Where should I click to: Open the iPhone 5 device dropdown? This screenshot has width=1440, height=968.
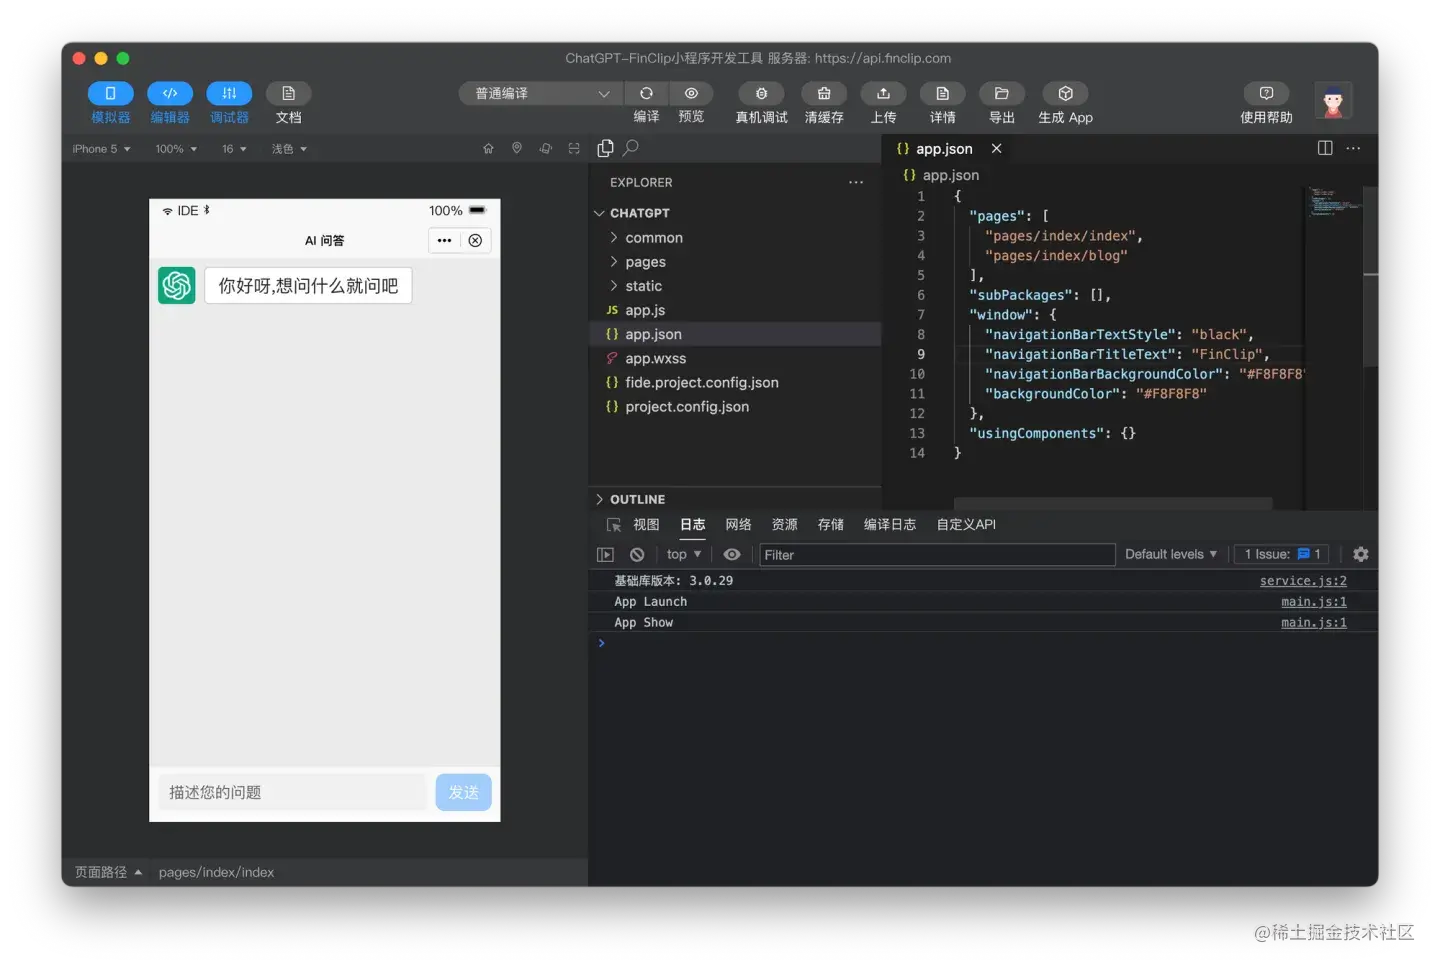101,149
